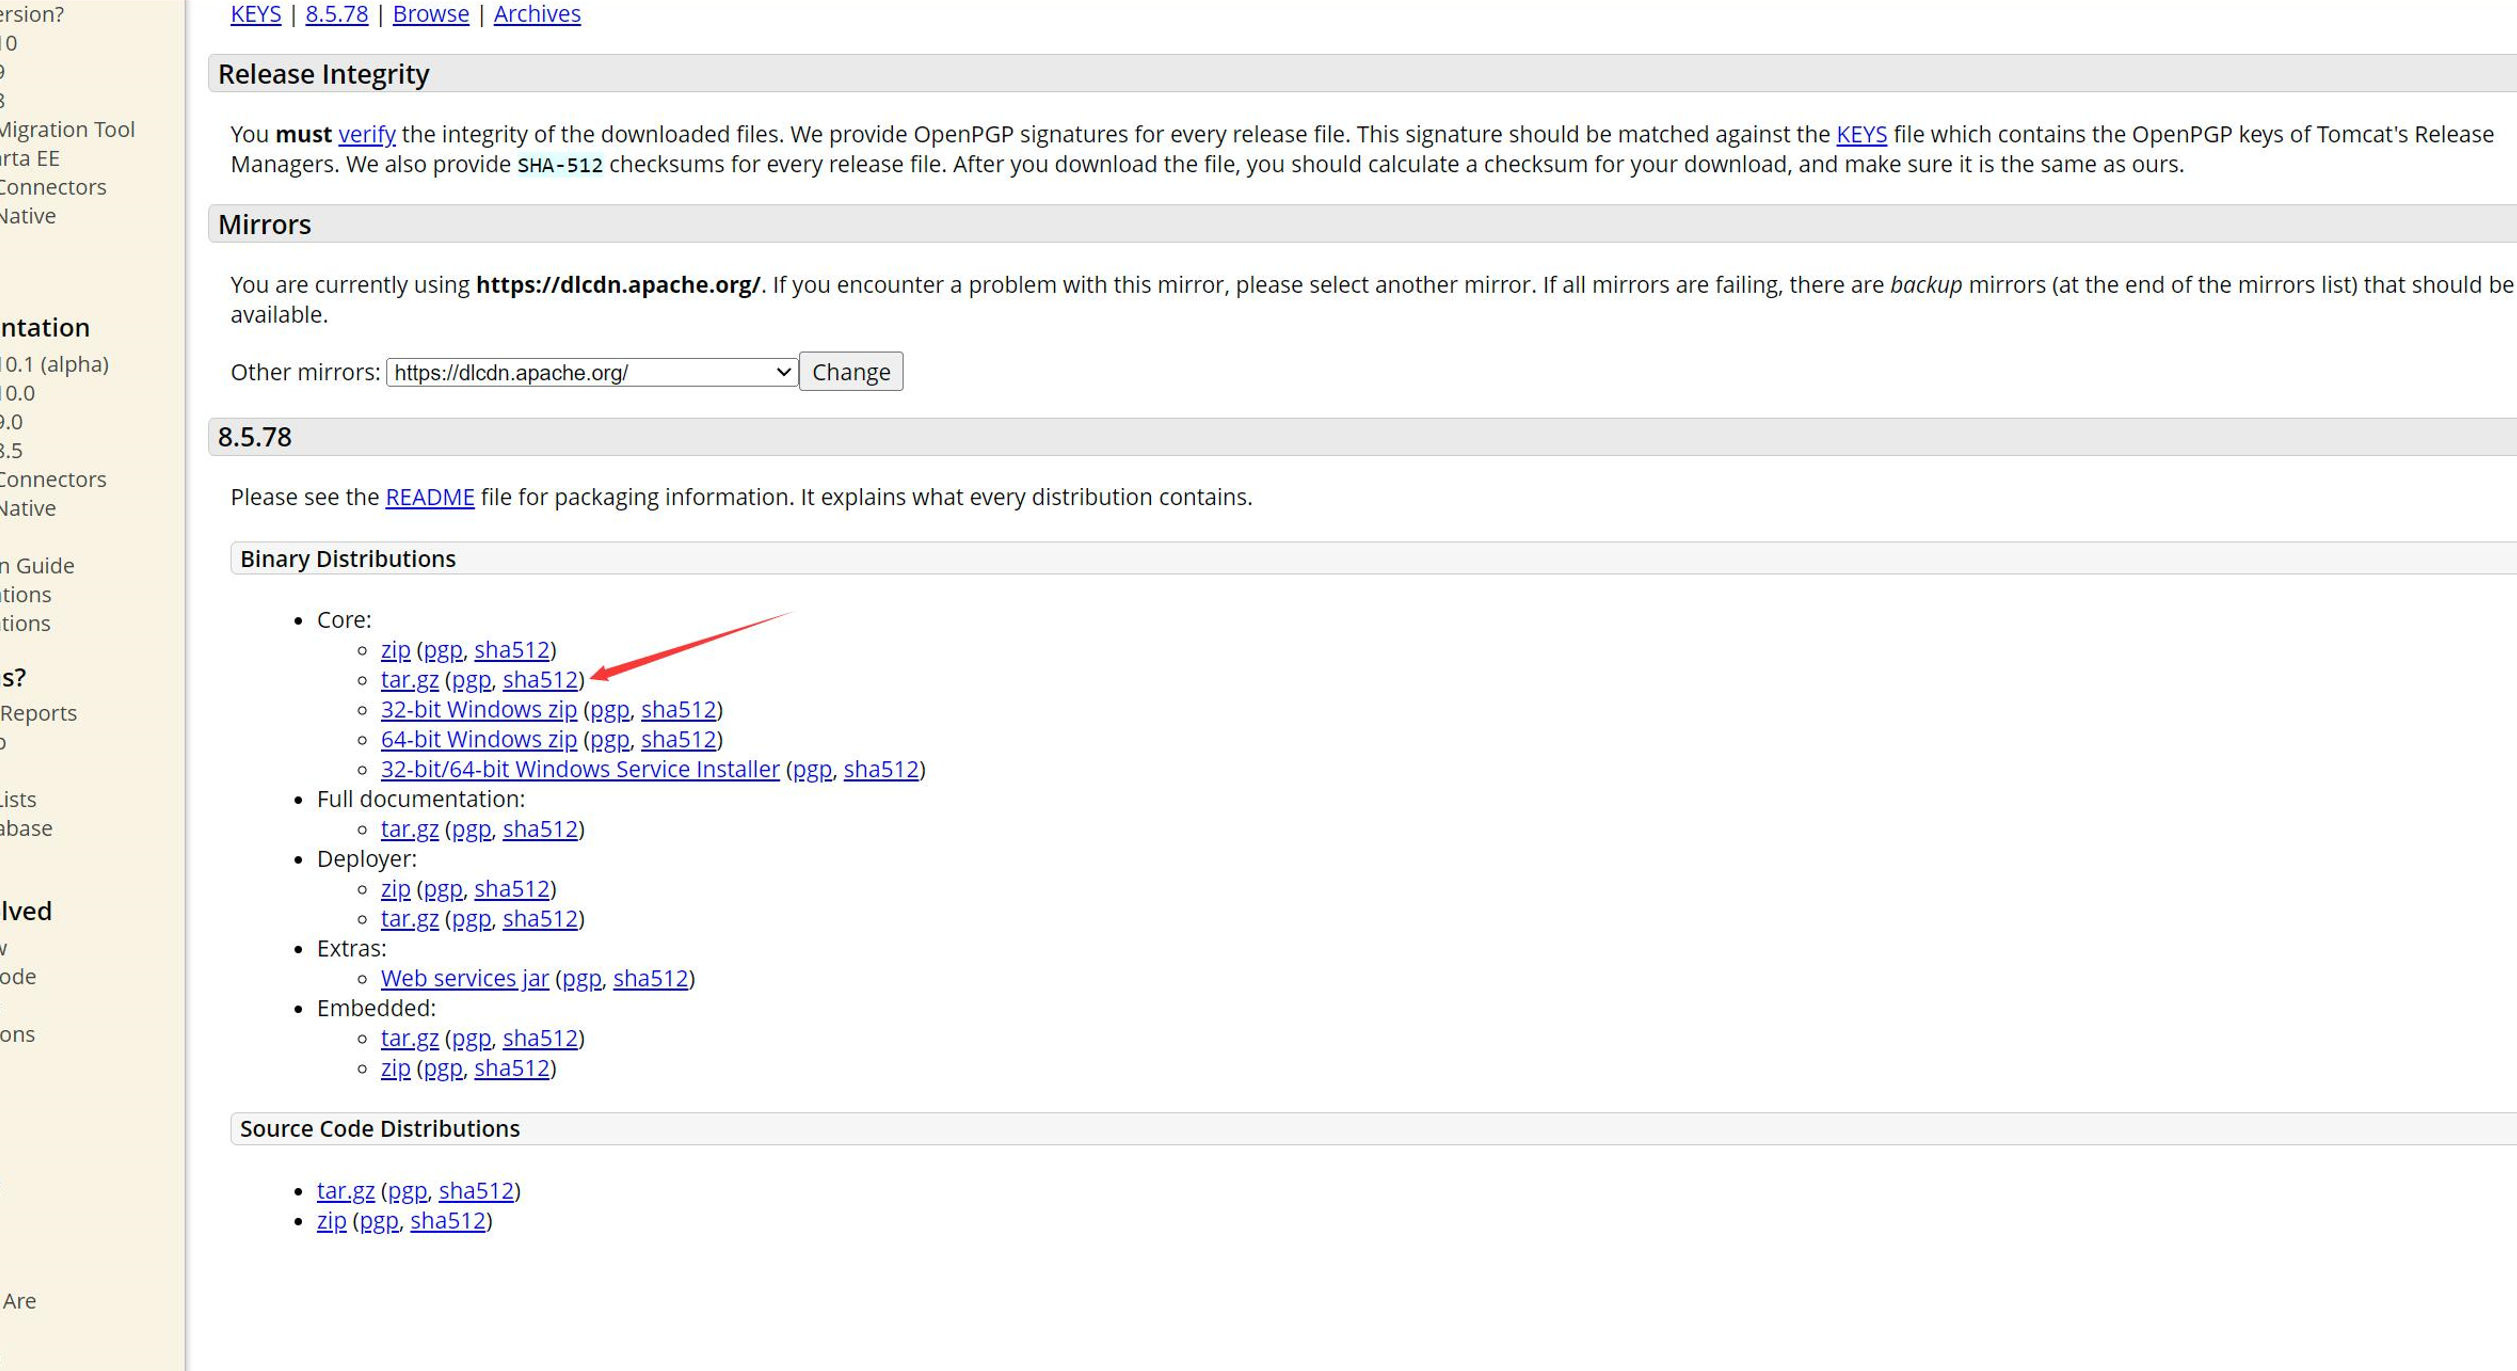The height and width of the screenshot is (1371, 2517).
Task: Jump to the 8.5.78 anchor link at top
Action: [x=337, y=14]
